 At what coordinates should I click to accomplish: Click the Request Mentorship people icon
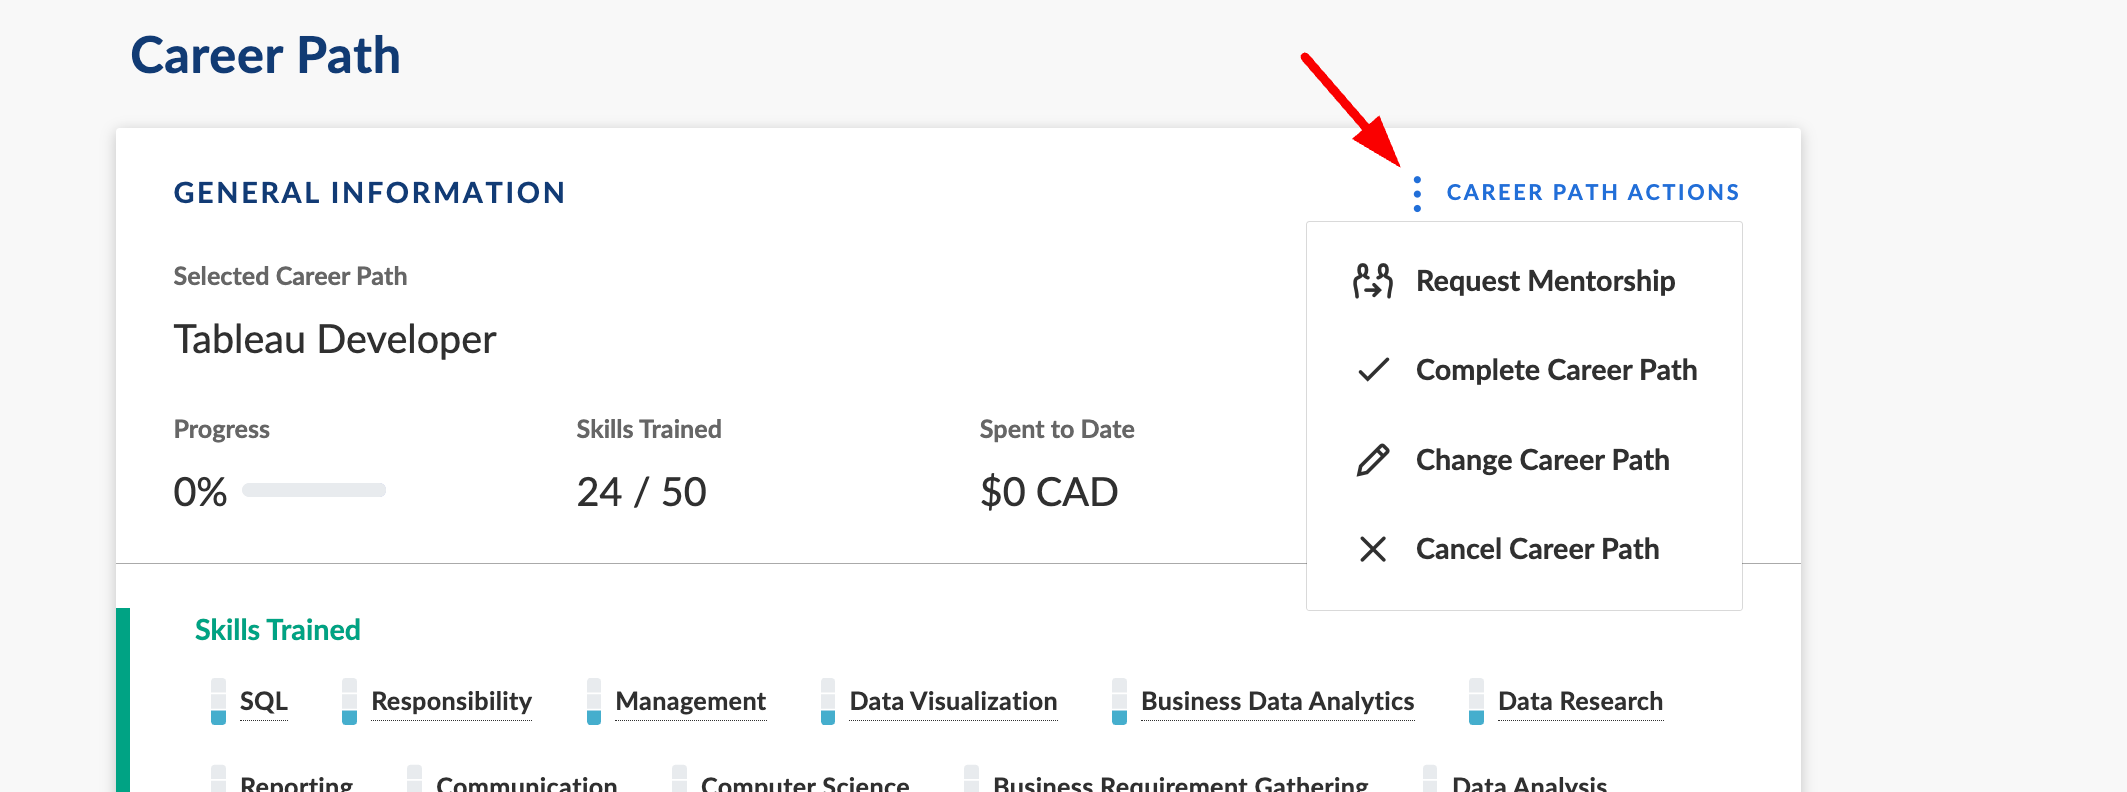point(1372,281)
